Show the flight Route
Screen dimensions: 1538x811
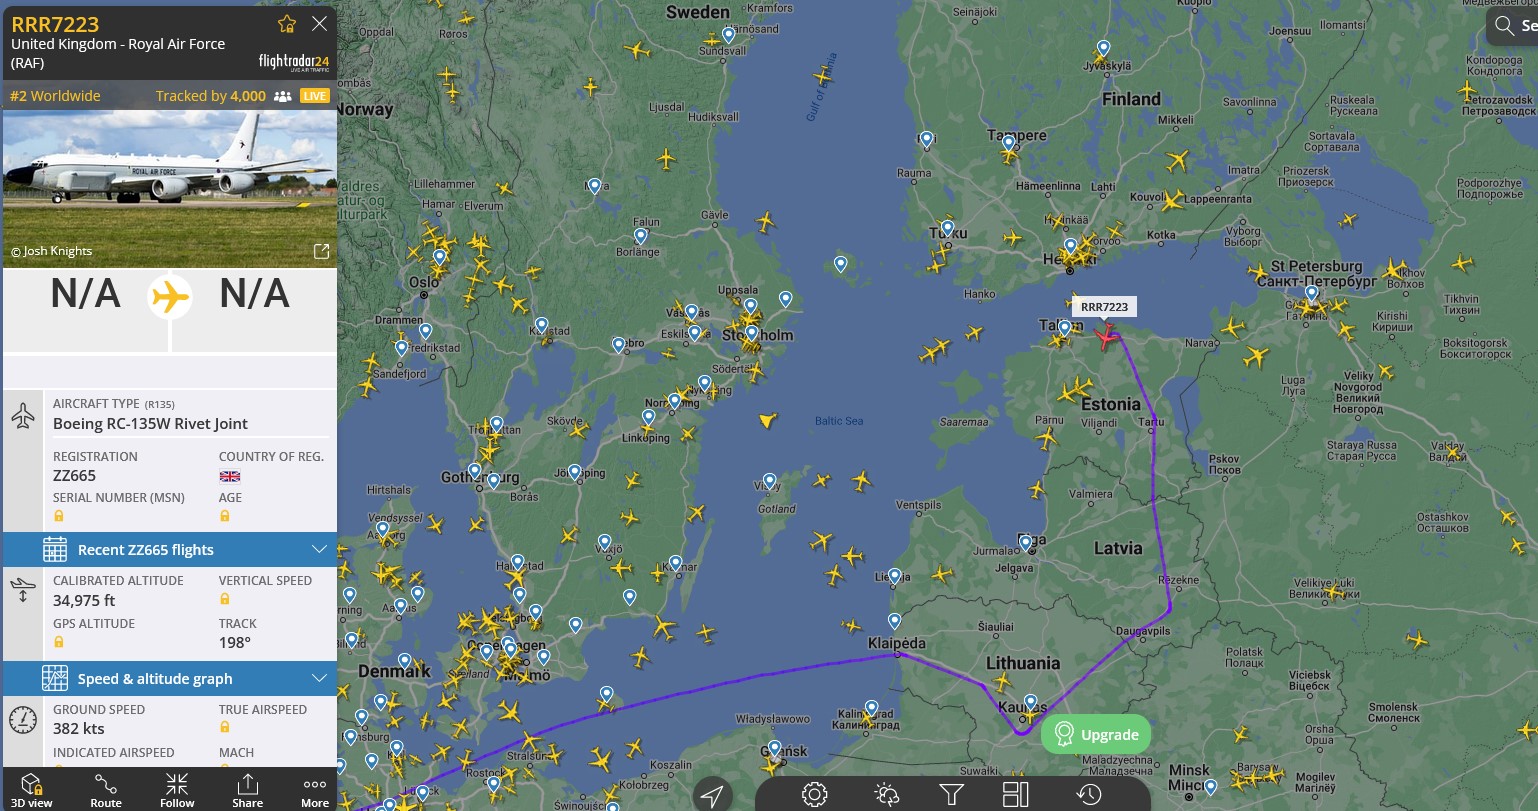pos(106,789)
